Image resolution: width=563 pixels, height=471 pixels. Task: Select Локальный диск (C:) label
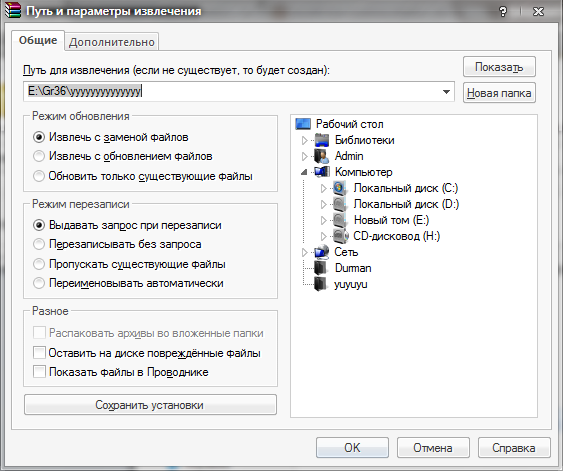pyautogui.click(x=406, y=188)
